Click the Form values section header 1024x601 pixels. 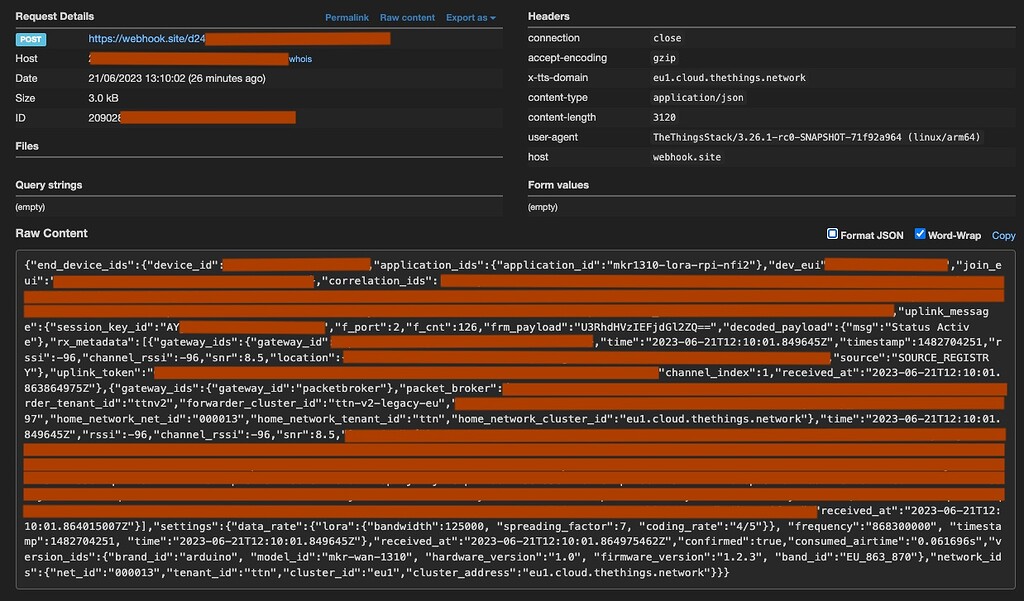556,185
